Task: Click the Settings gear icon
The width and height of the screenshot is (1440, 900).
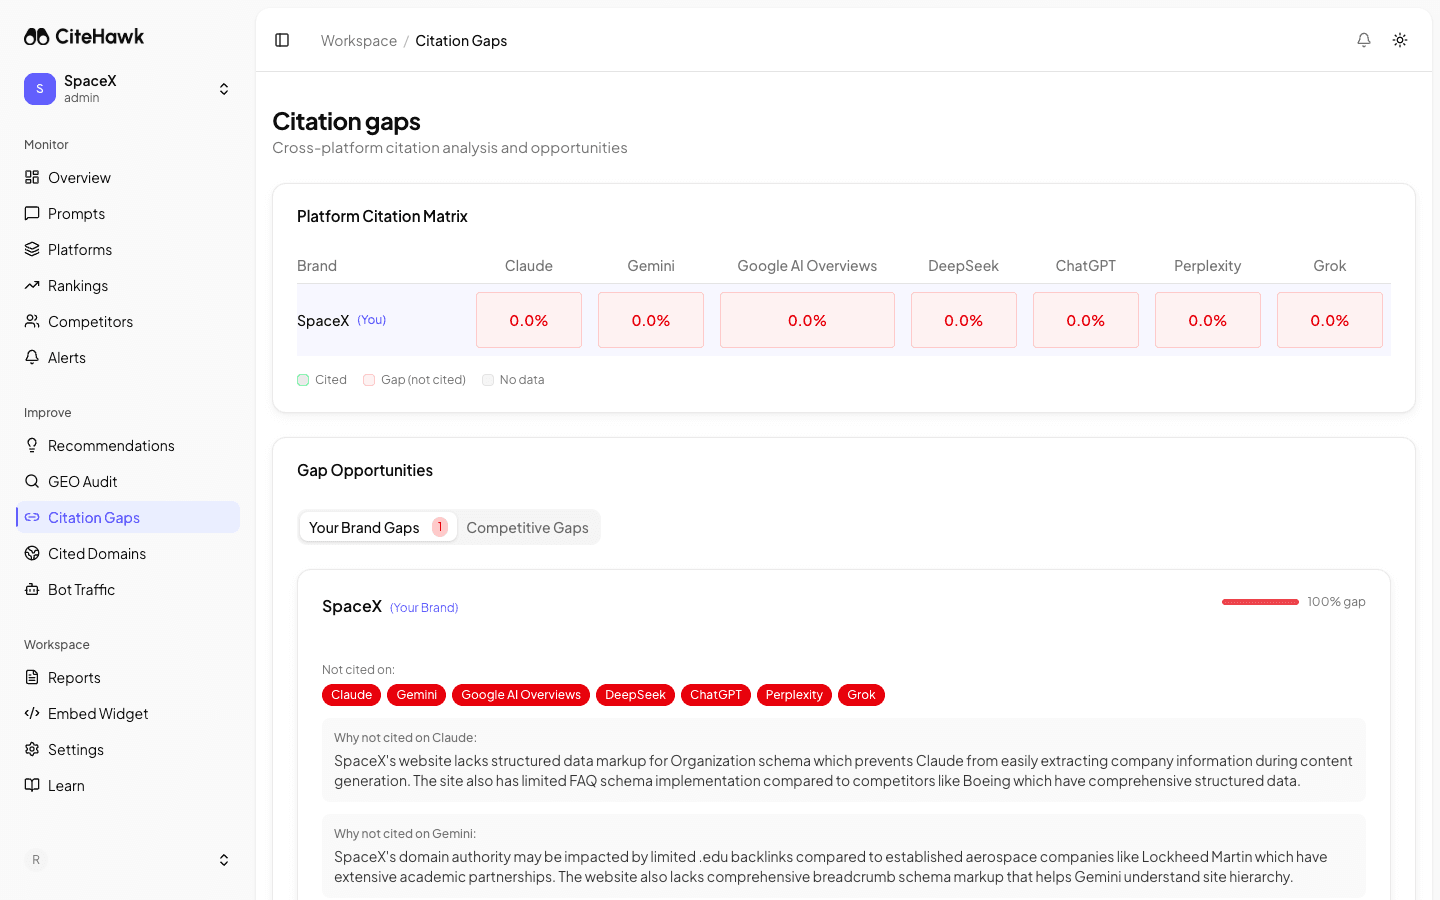Action: point(32,749)
